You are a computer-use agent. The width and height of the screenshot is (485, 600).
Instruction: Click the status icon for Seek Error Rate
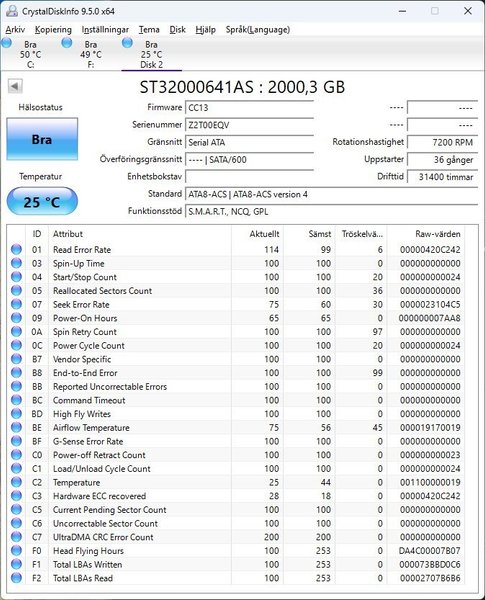(16, 304)
